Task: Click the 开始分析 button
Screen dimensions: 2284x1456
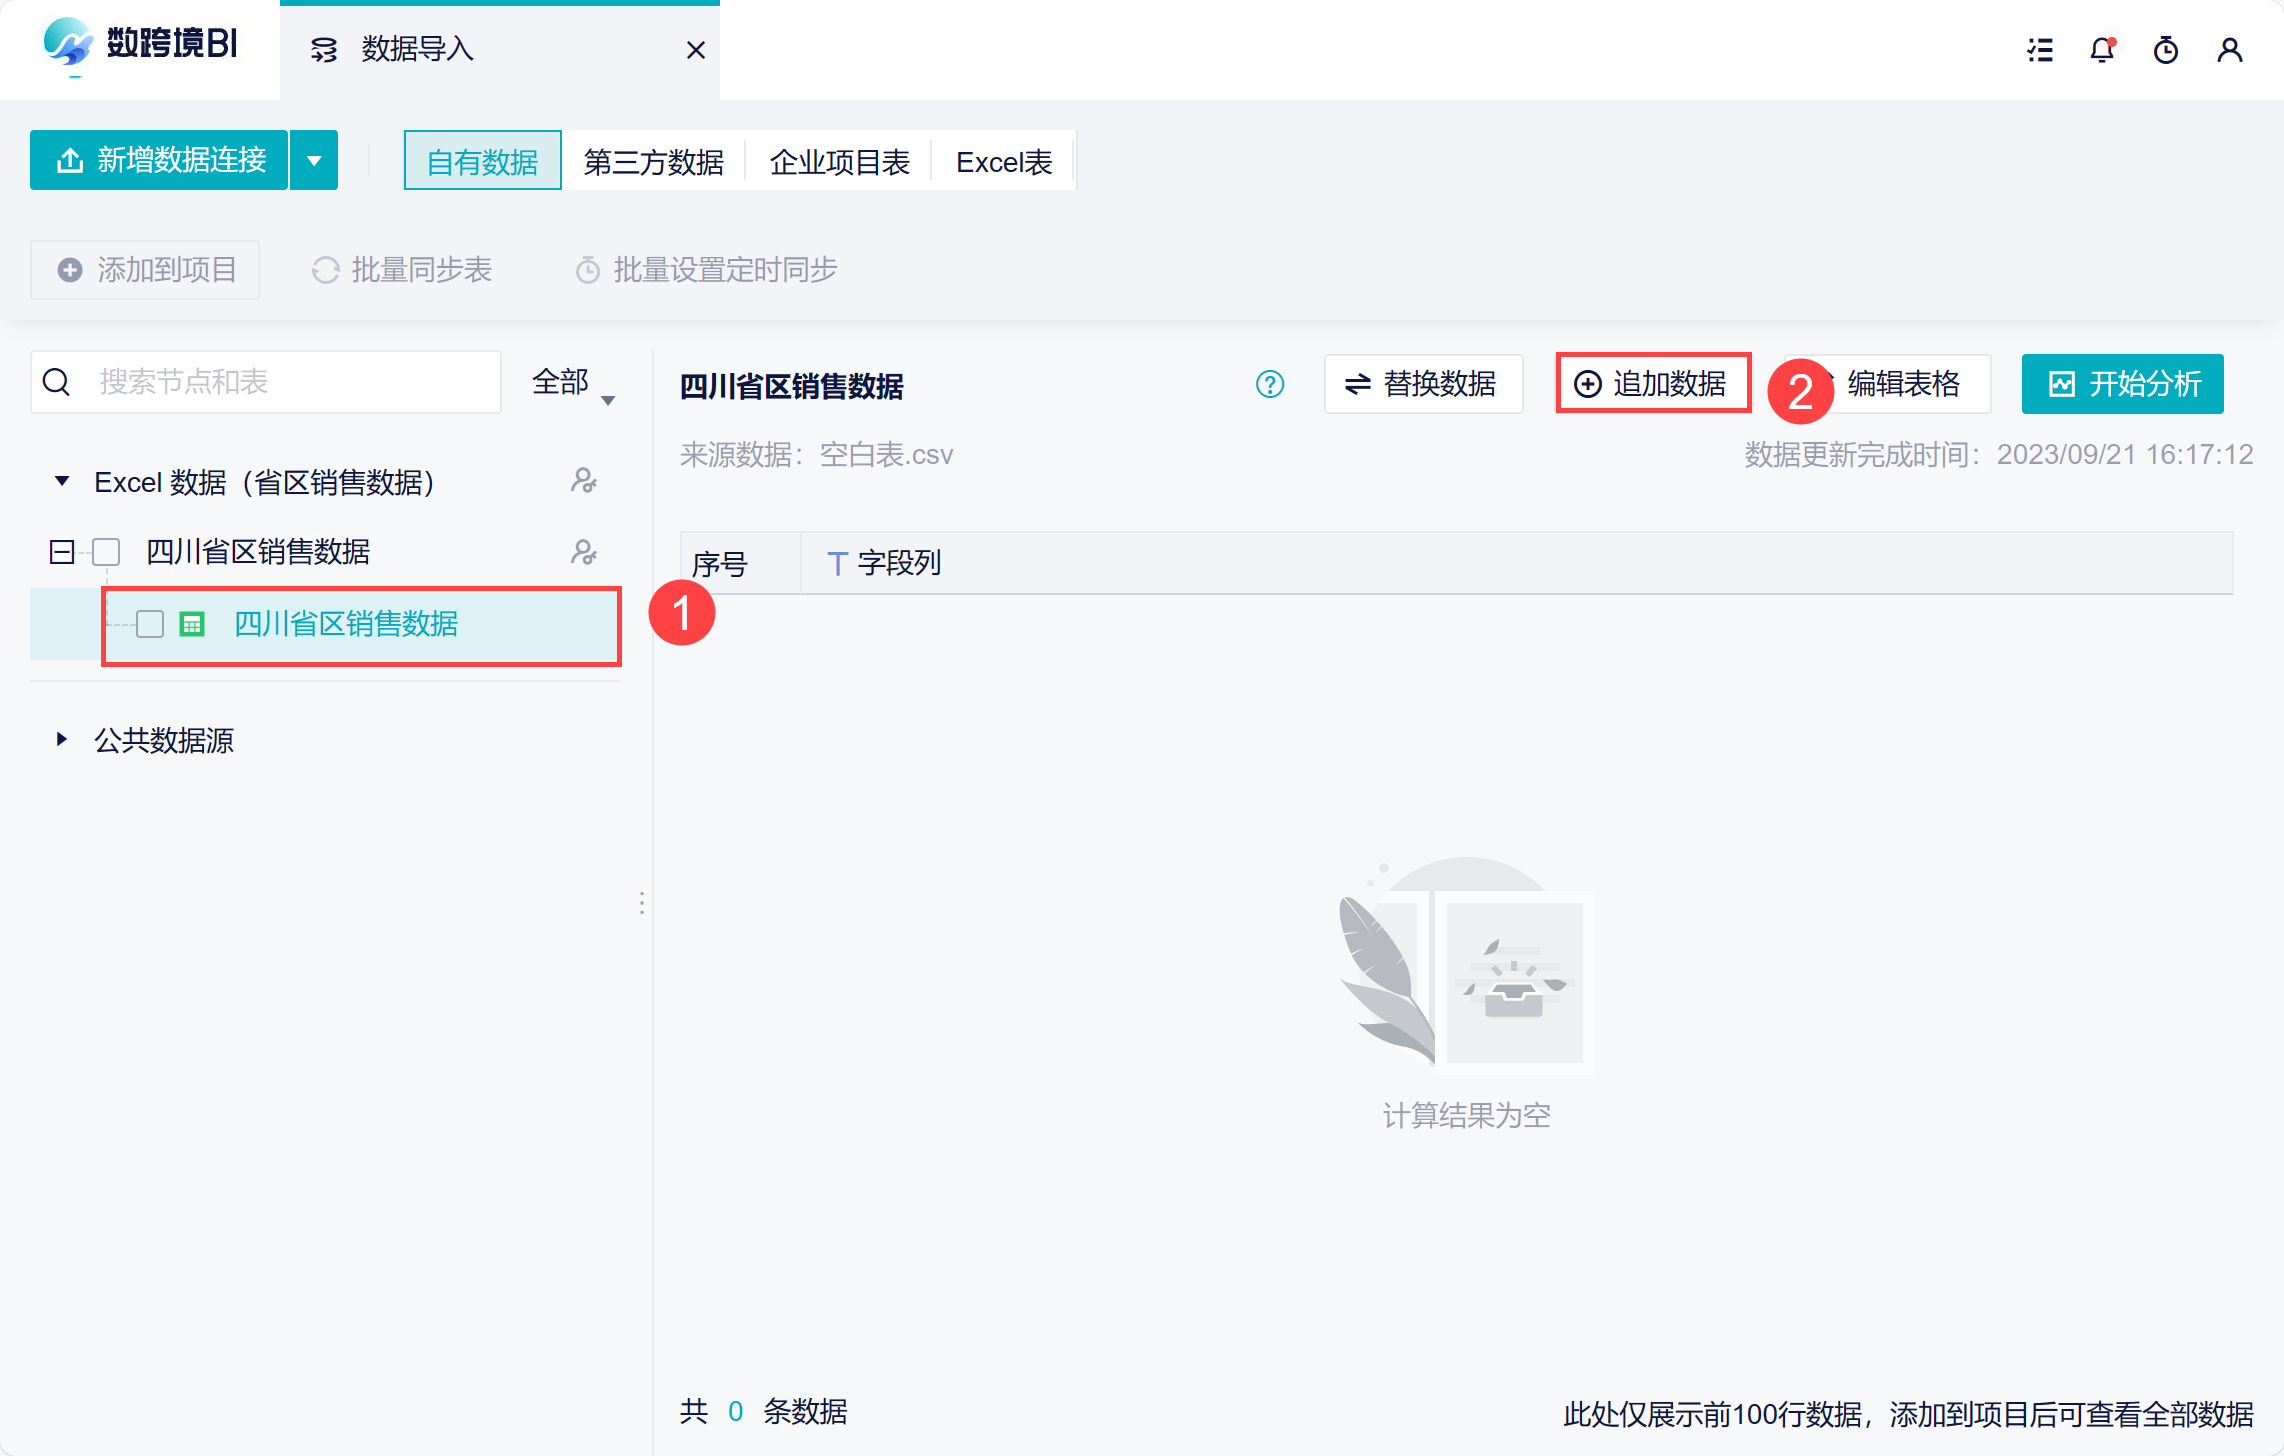Action: click(x=2122, y=384)
